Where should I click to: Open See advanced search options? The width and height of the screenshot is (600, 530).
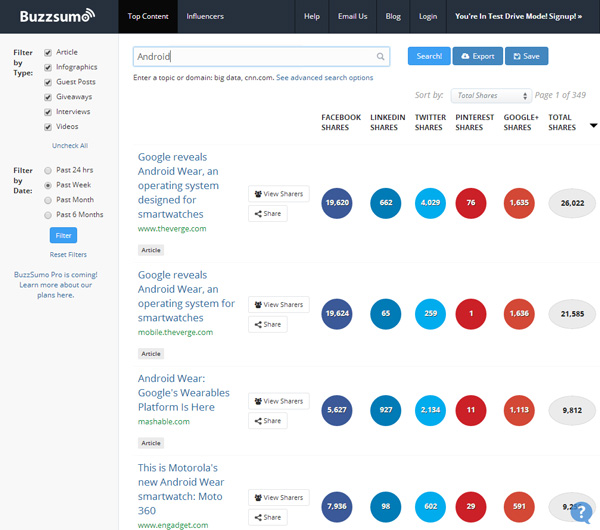click(324, 78)
